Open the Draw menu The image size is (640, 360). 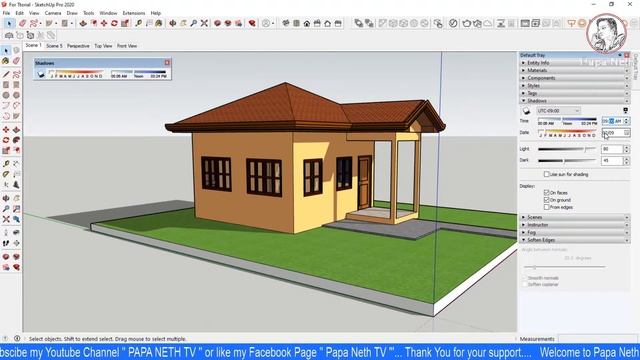[x=72, y=13]
